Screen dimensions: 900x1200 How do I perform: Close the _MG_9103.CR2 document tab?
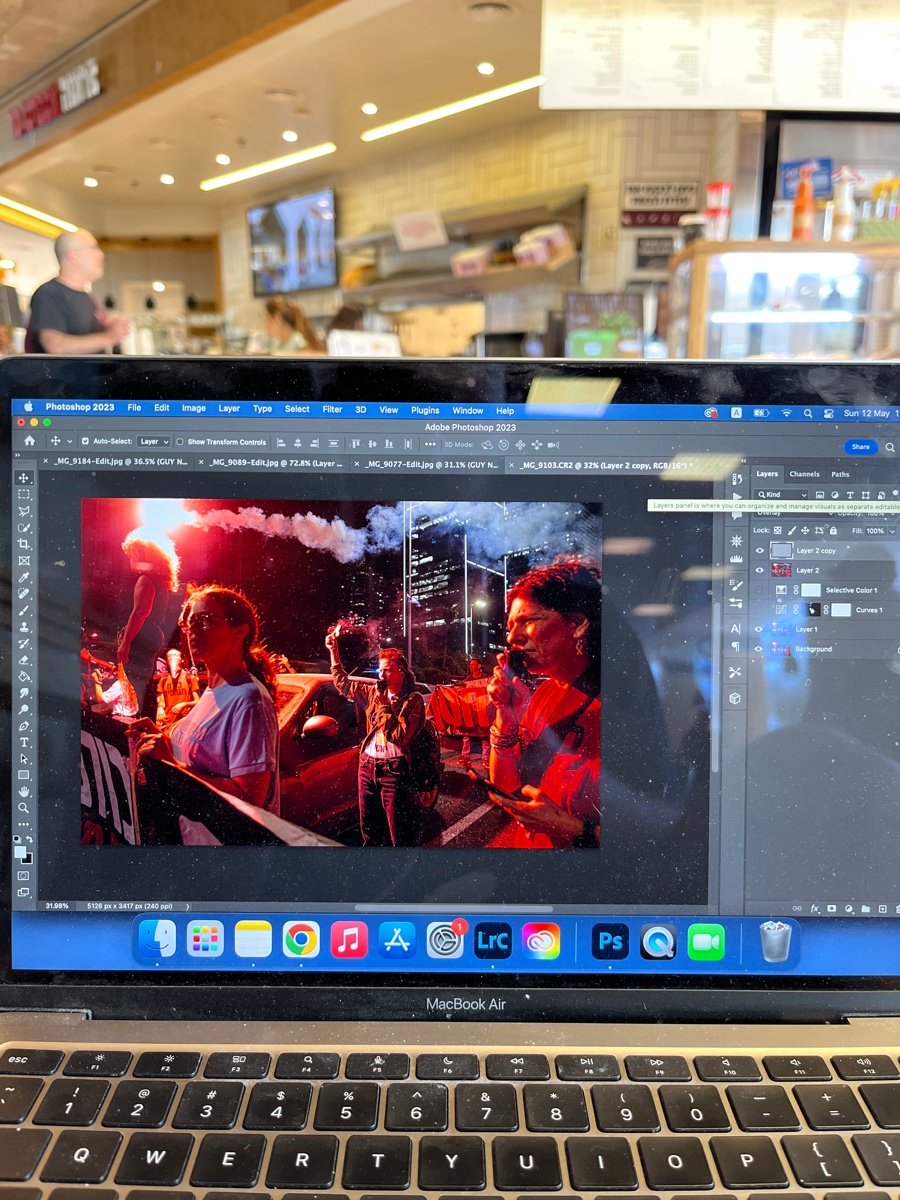tap(510, 463)
